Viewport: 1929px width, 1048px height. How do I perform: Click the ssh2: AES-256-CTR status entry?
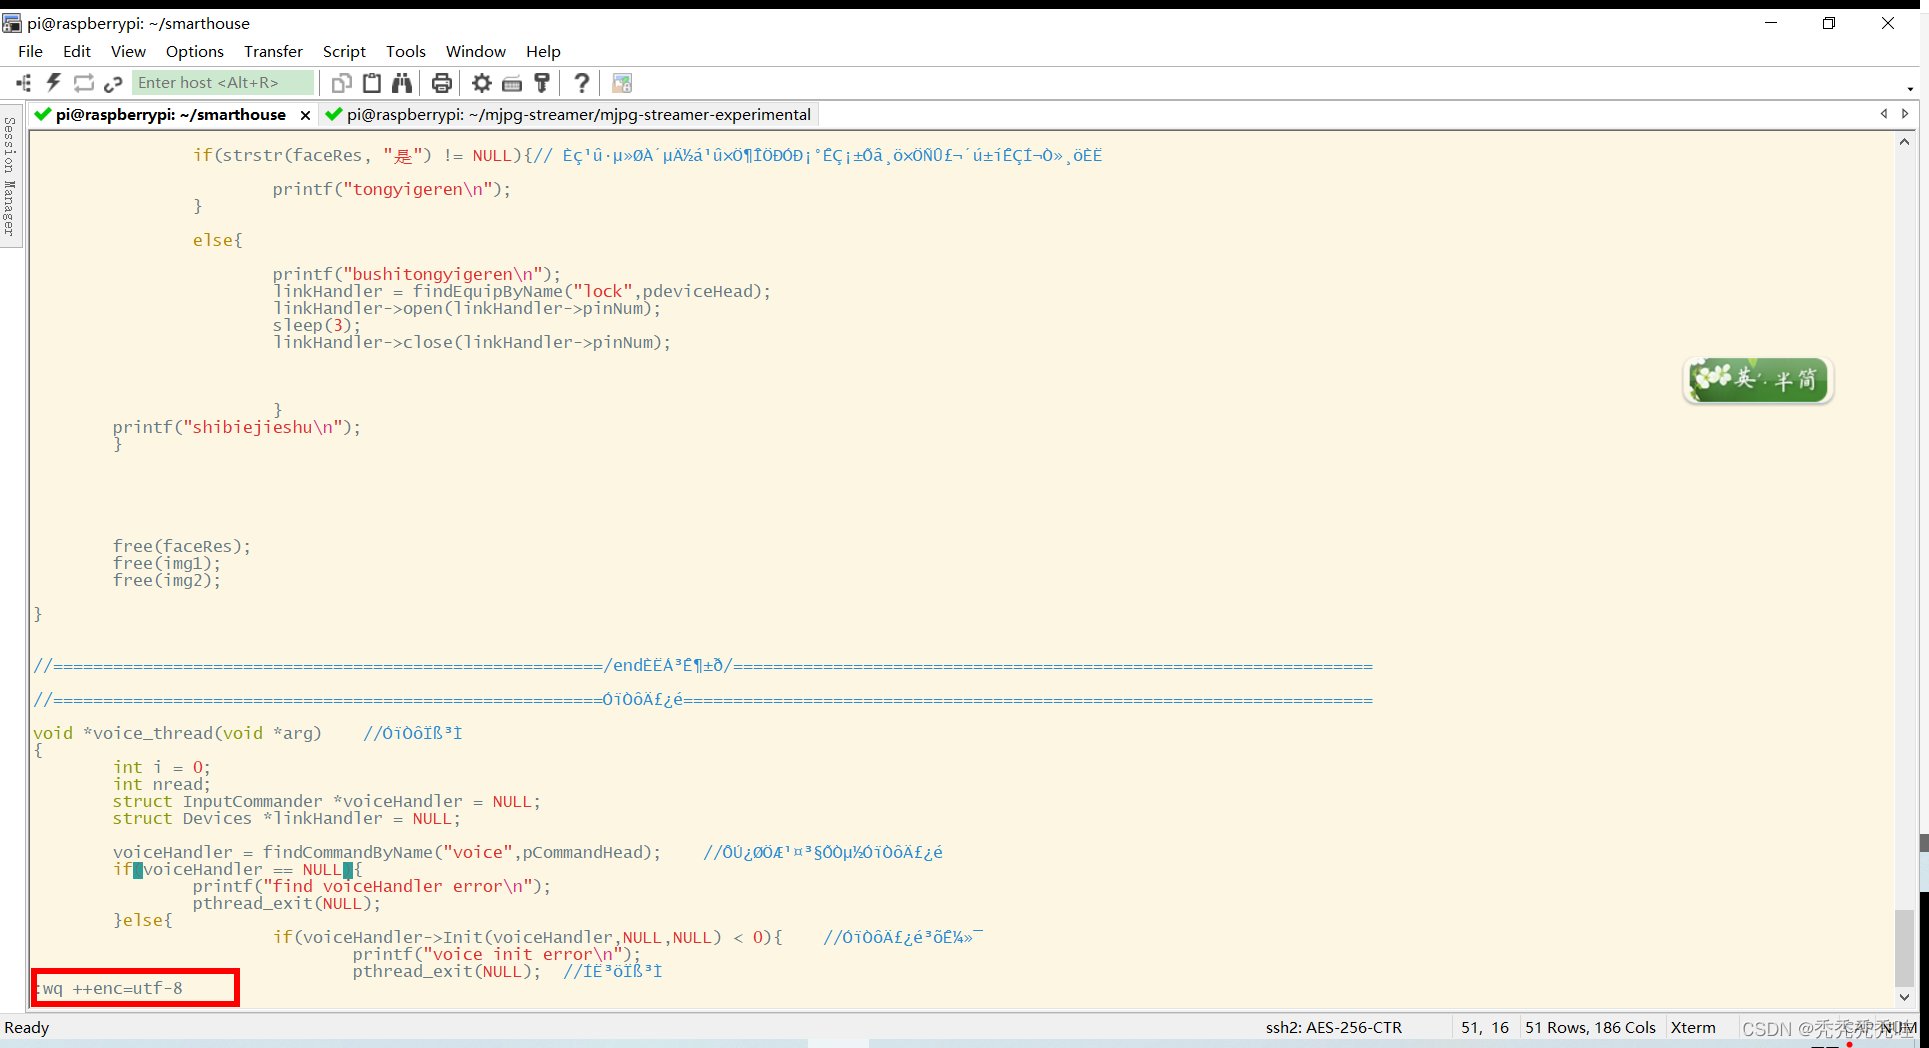(x=1334, y=1027)
